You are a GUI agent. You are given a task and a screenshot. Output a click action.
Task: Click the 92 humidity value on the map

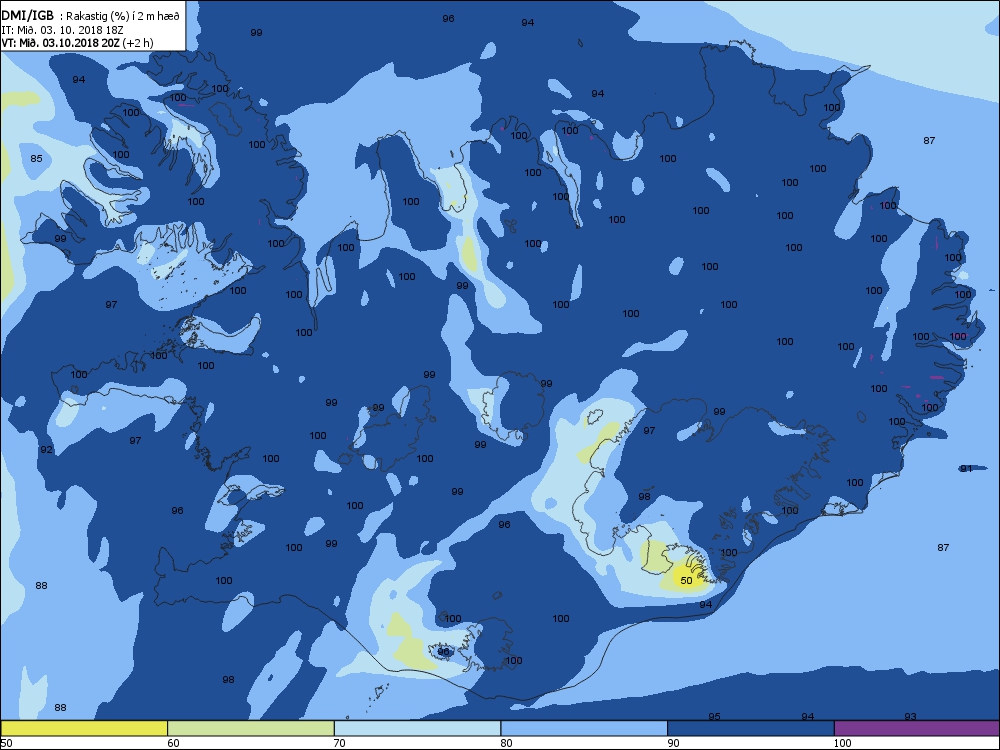point(47,450)
